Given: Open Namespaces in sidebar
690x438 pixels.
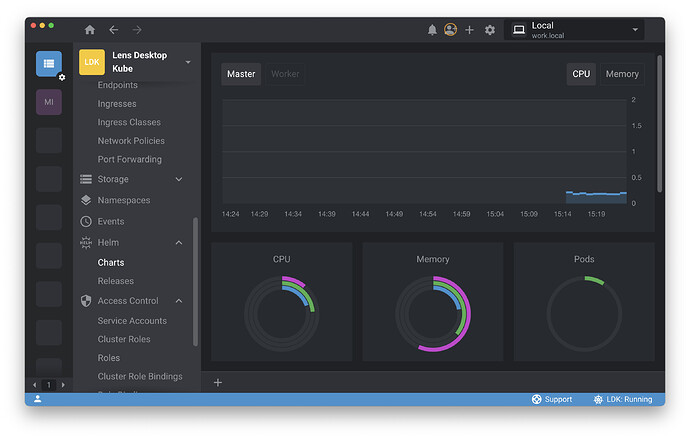Looking at the screenshot, I should 124,200.
